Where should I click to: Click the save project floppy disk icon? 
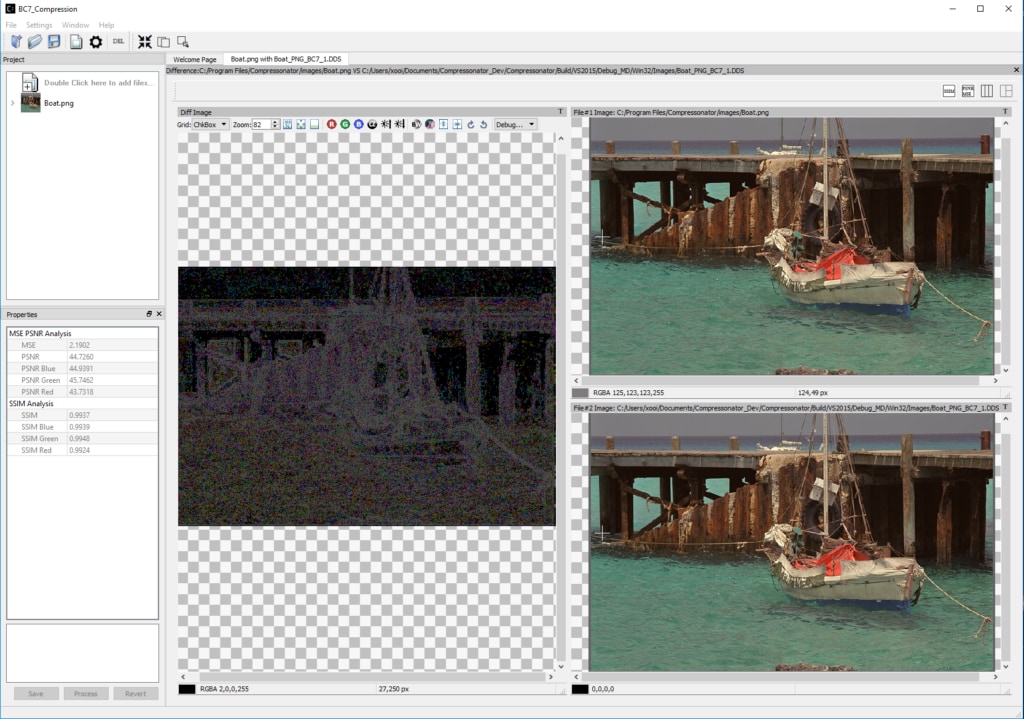coord(54,41)
